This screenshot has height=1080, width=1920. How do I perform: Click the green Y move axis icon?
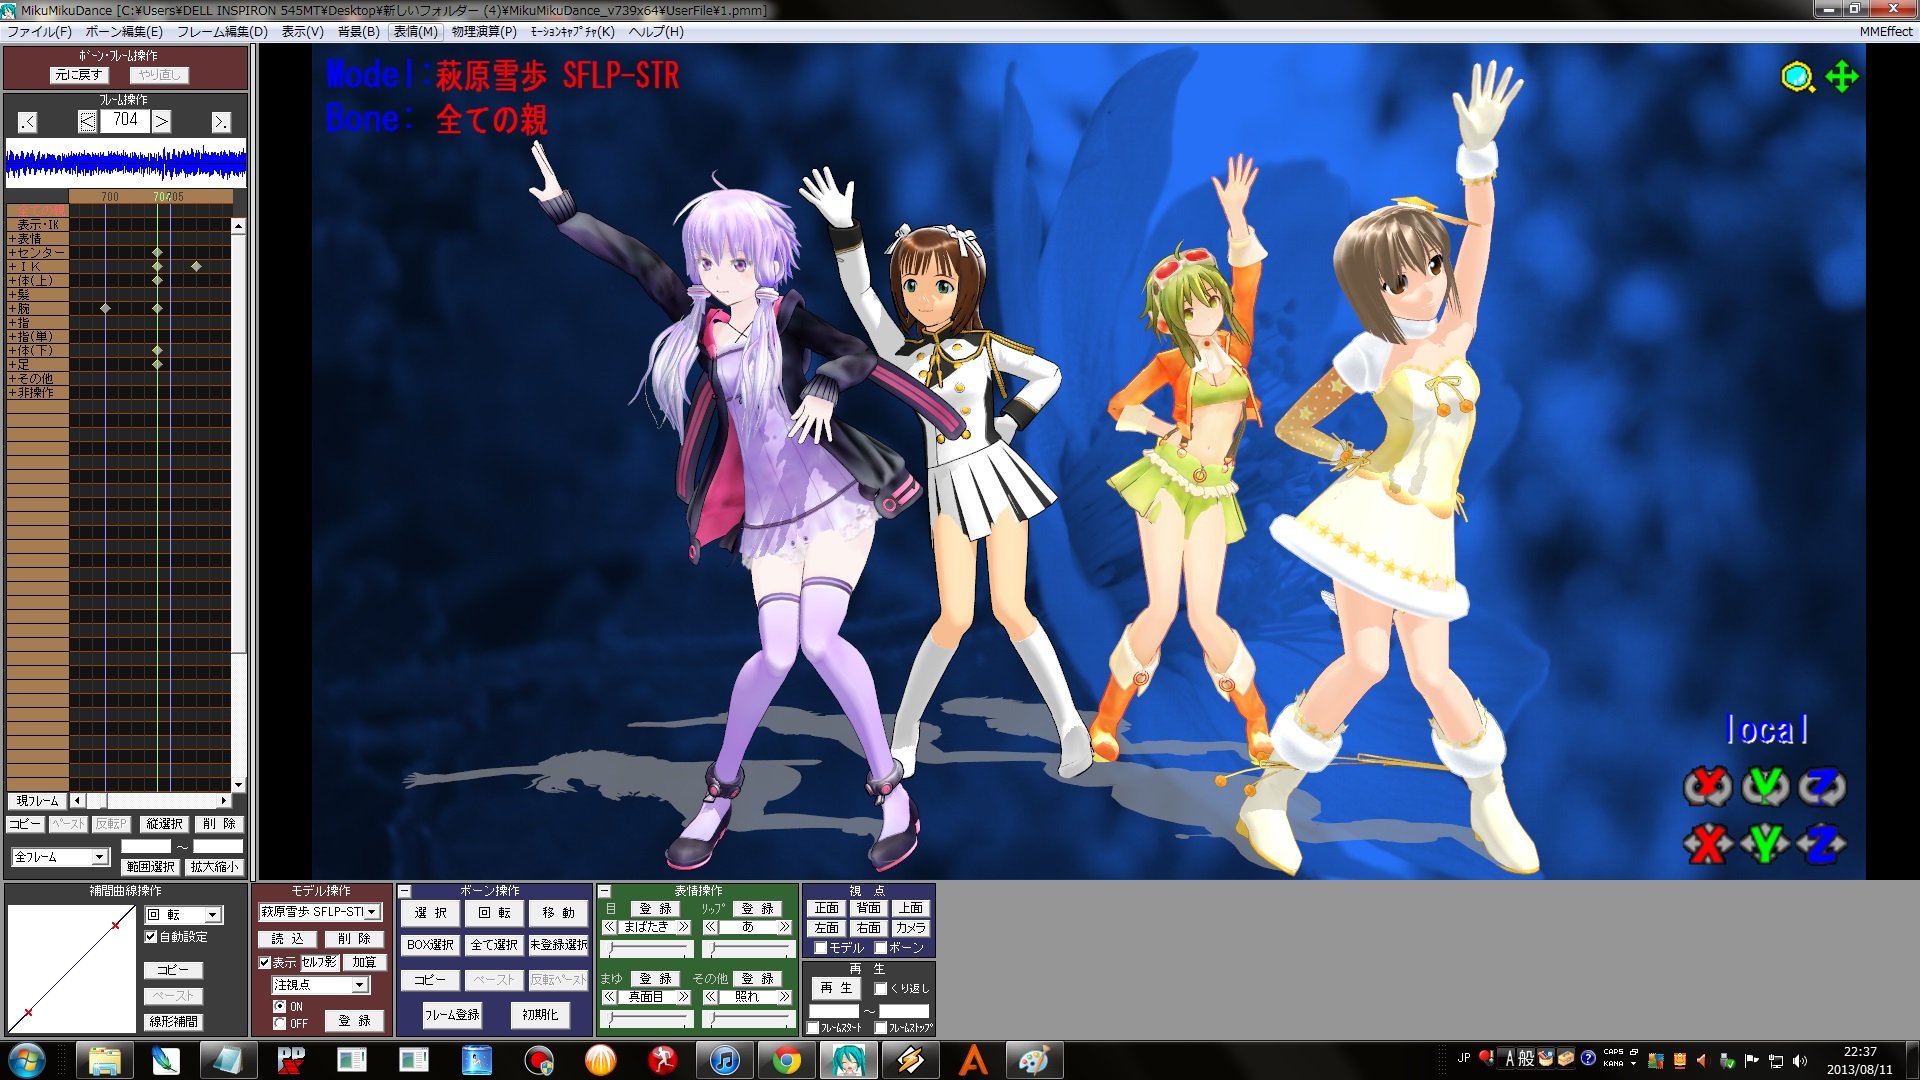(x=1765, y=844)
